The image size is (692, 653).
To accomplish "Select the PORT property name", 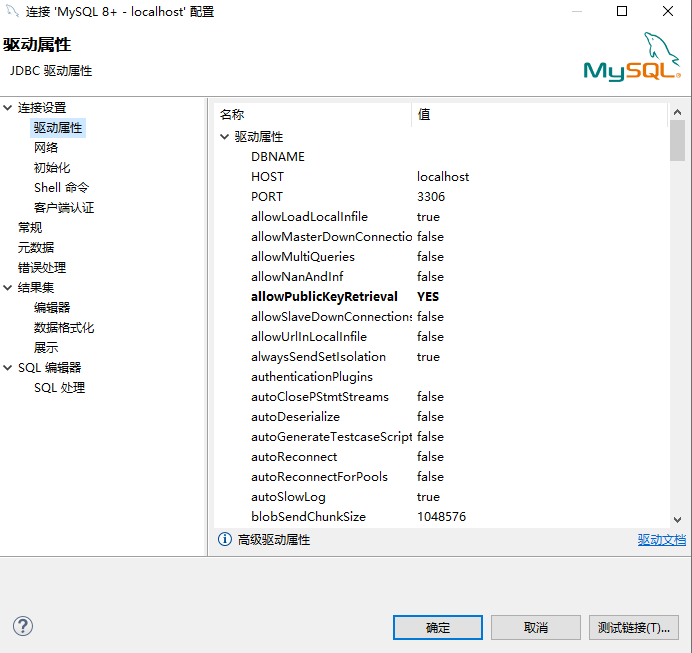I will coord(267,196).
